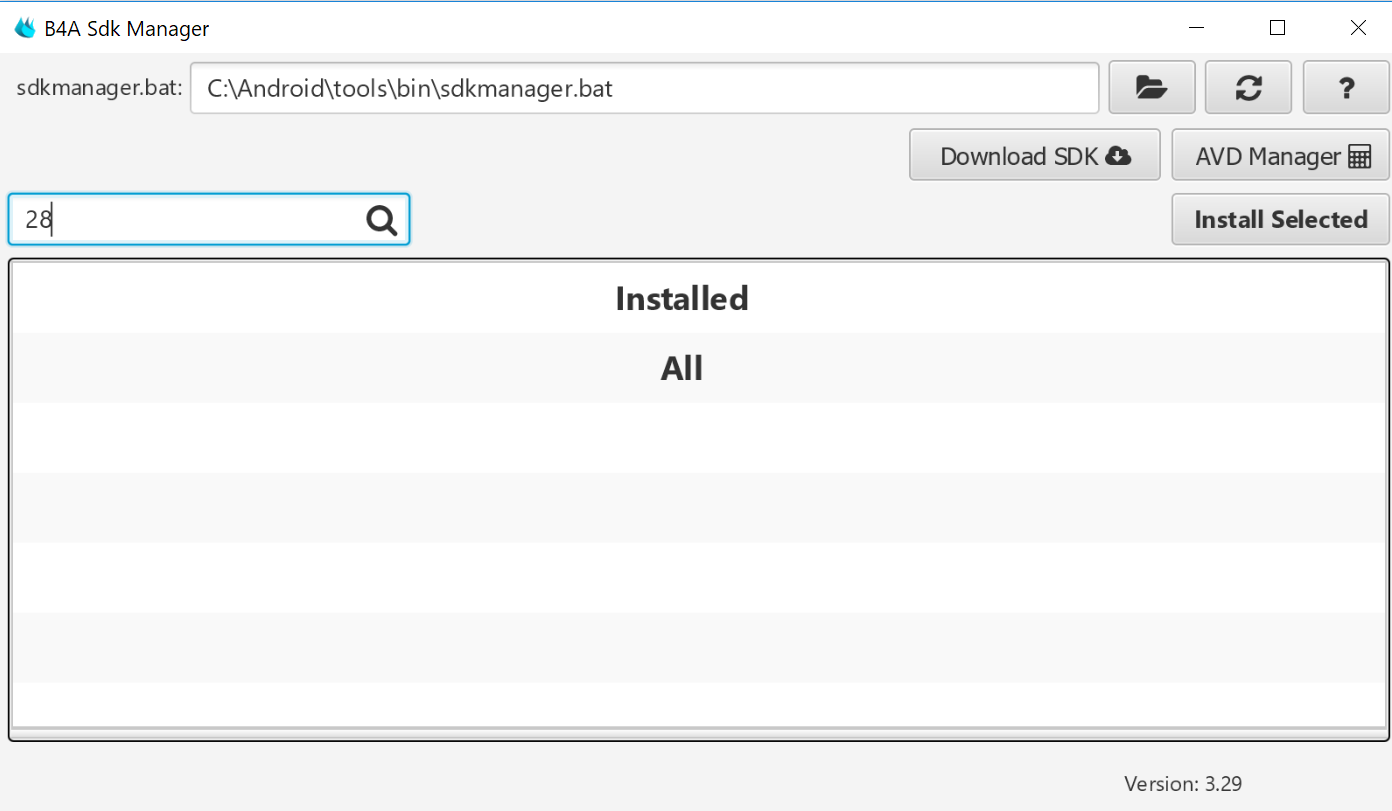Click the B4A Sdk Manager app icon
This screenshot has width=1392, height=811.
[x=25, y=28]
